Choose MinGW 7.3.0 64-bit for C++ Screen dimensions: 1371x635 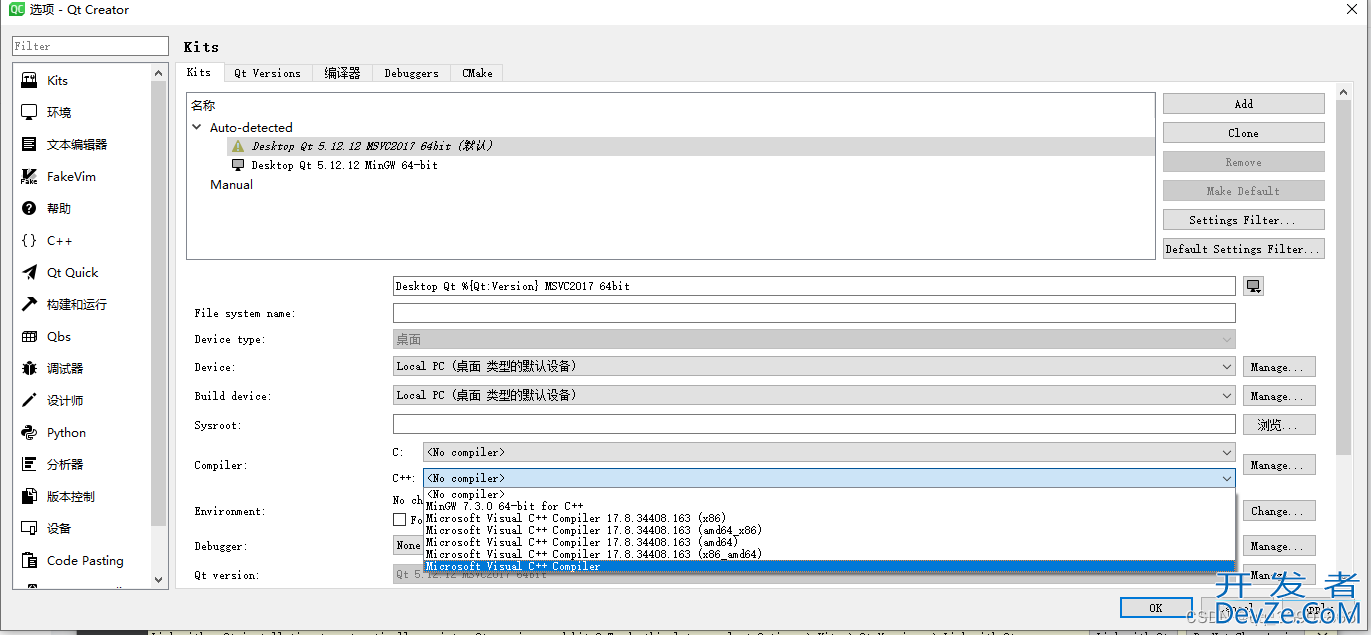[x=505, y=506]
